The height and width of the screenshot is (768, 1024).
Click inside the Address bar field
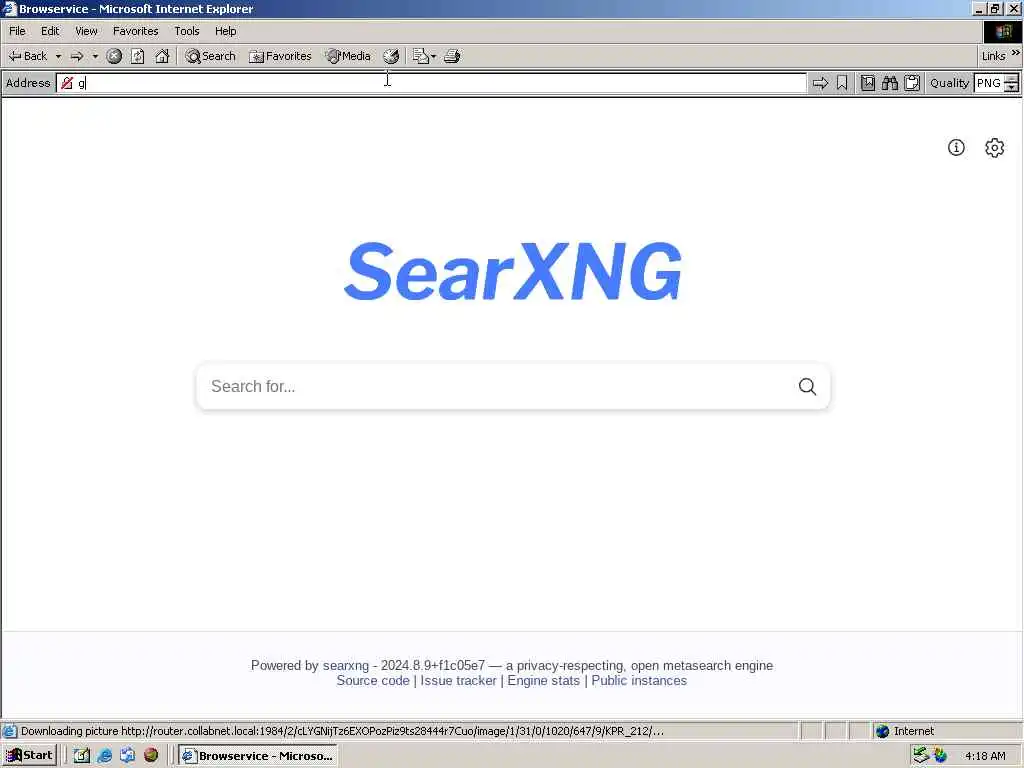tap(431, 83)
